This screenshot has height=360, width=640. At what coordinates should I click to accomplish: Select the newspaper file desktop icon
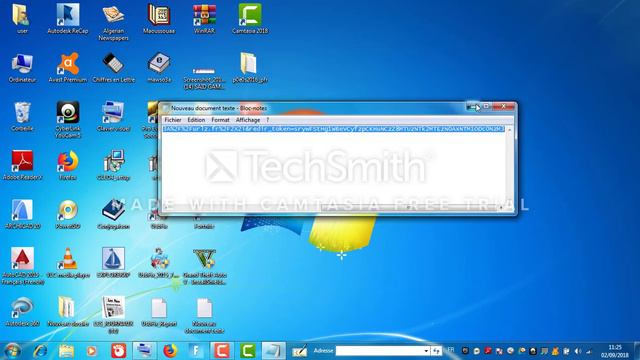coord(113,315)
